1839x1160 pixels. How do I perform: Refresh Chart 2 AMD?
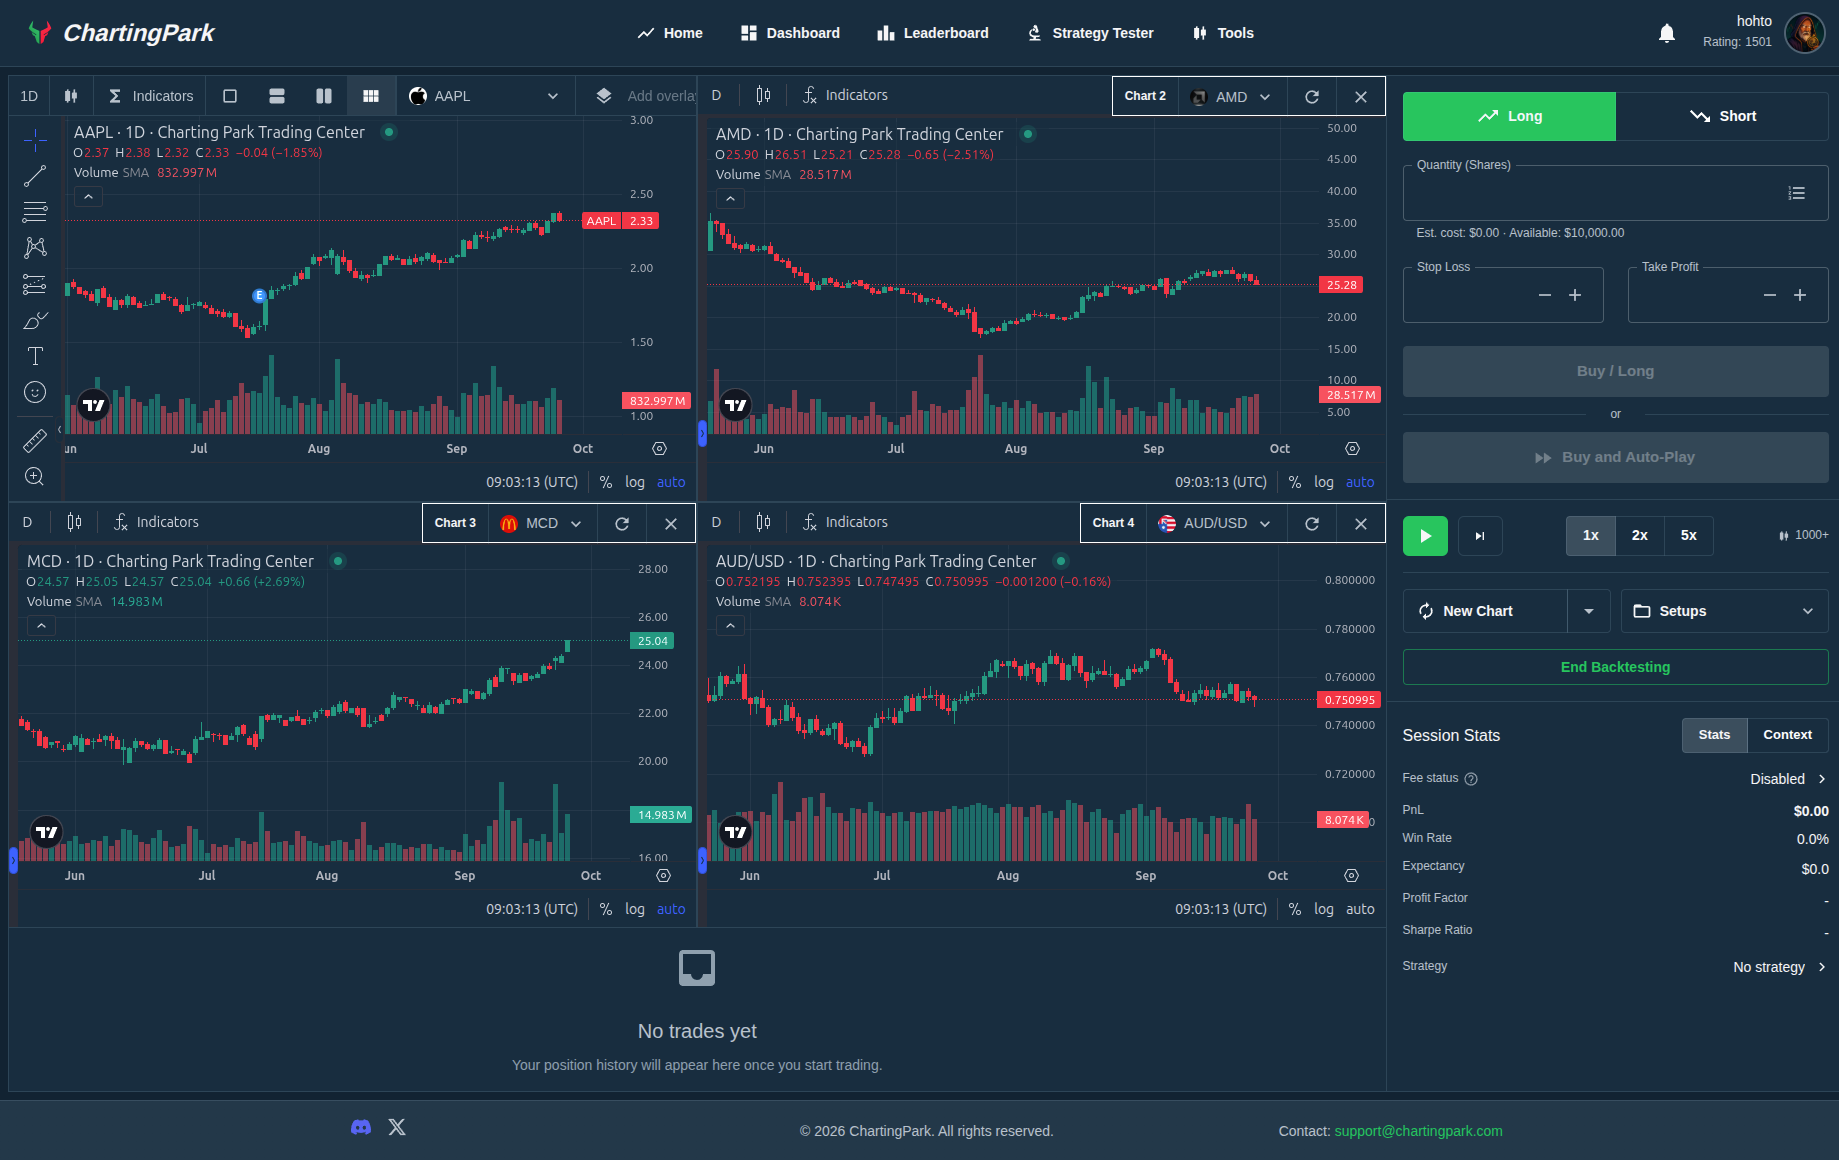pyautogui.click(x=1312, y=96)
